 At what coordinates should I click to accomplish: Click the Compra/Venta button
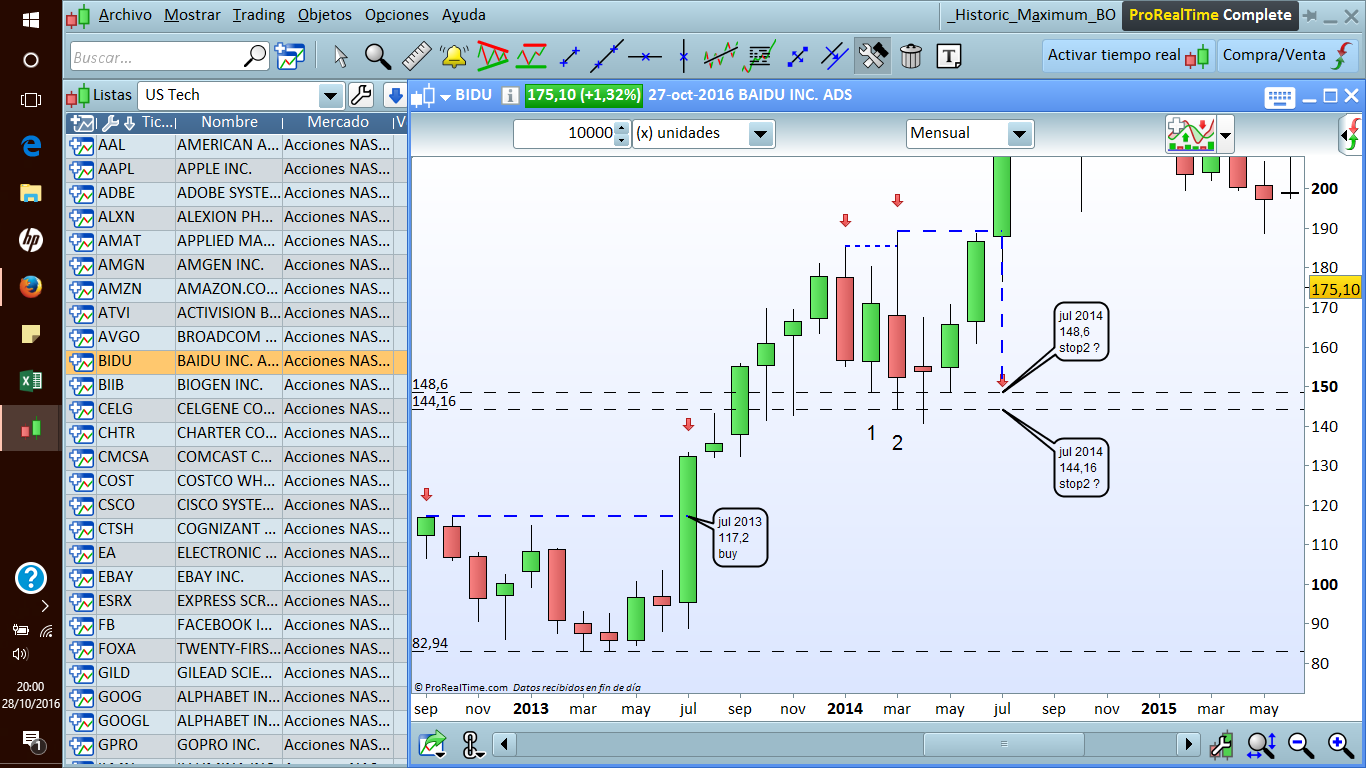(x=1289, y=56)
